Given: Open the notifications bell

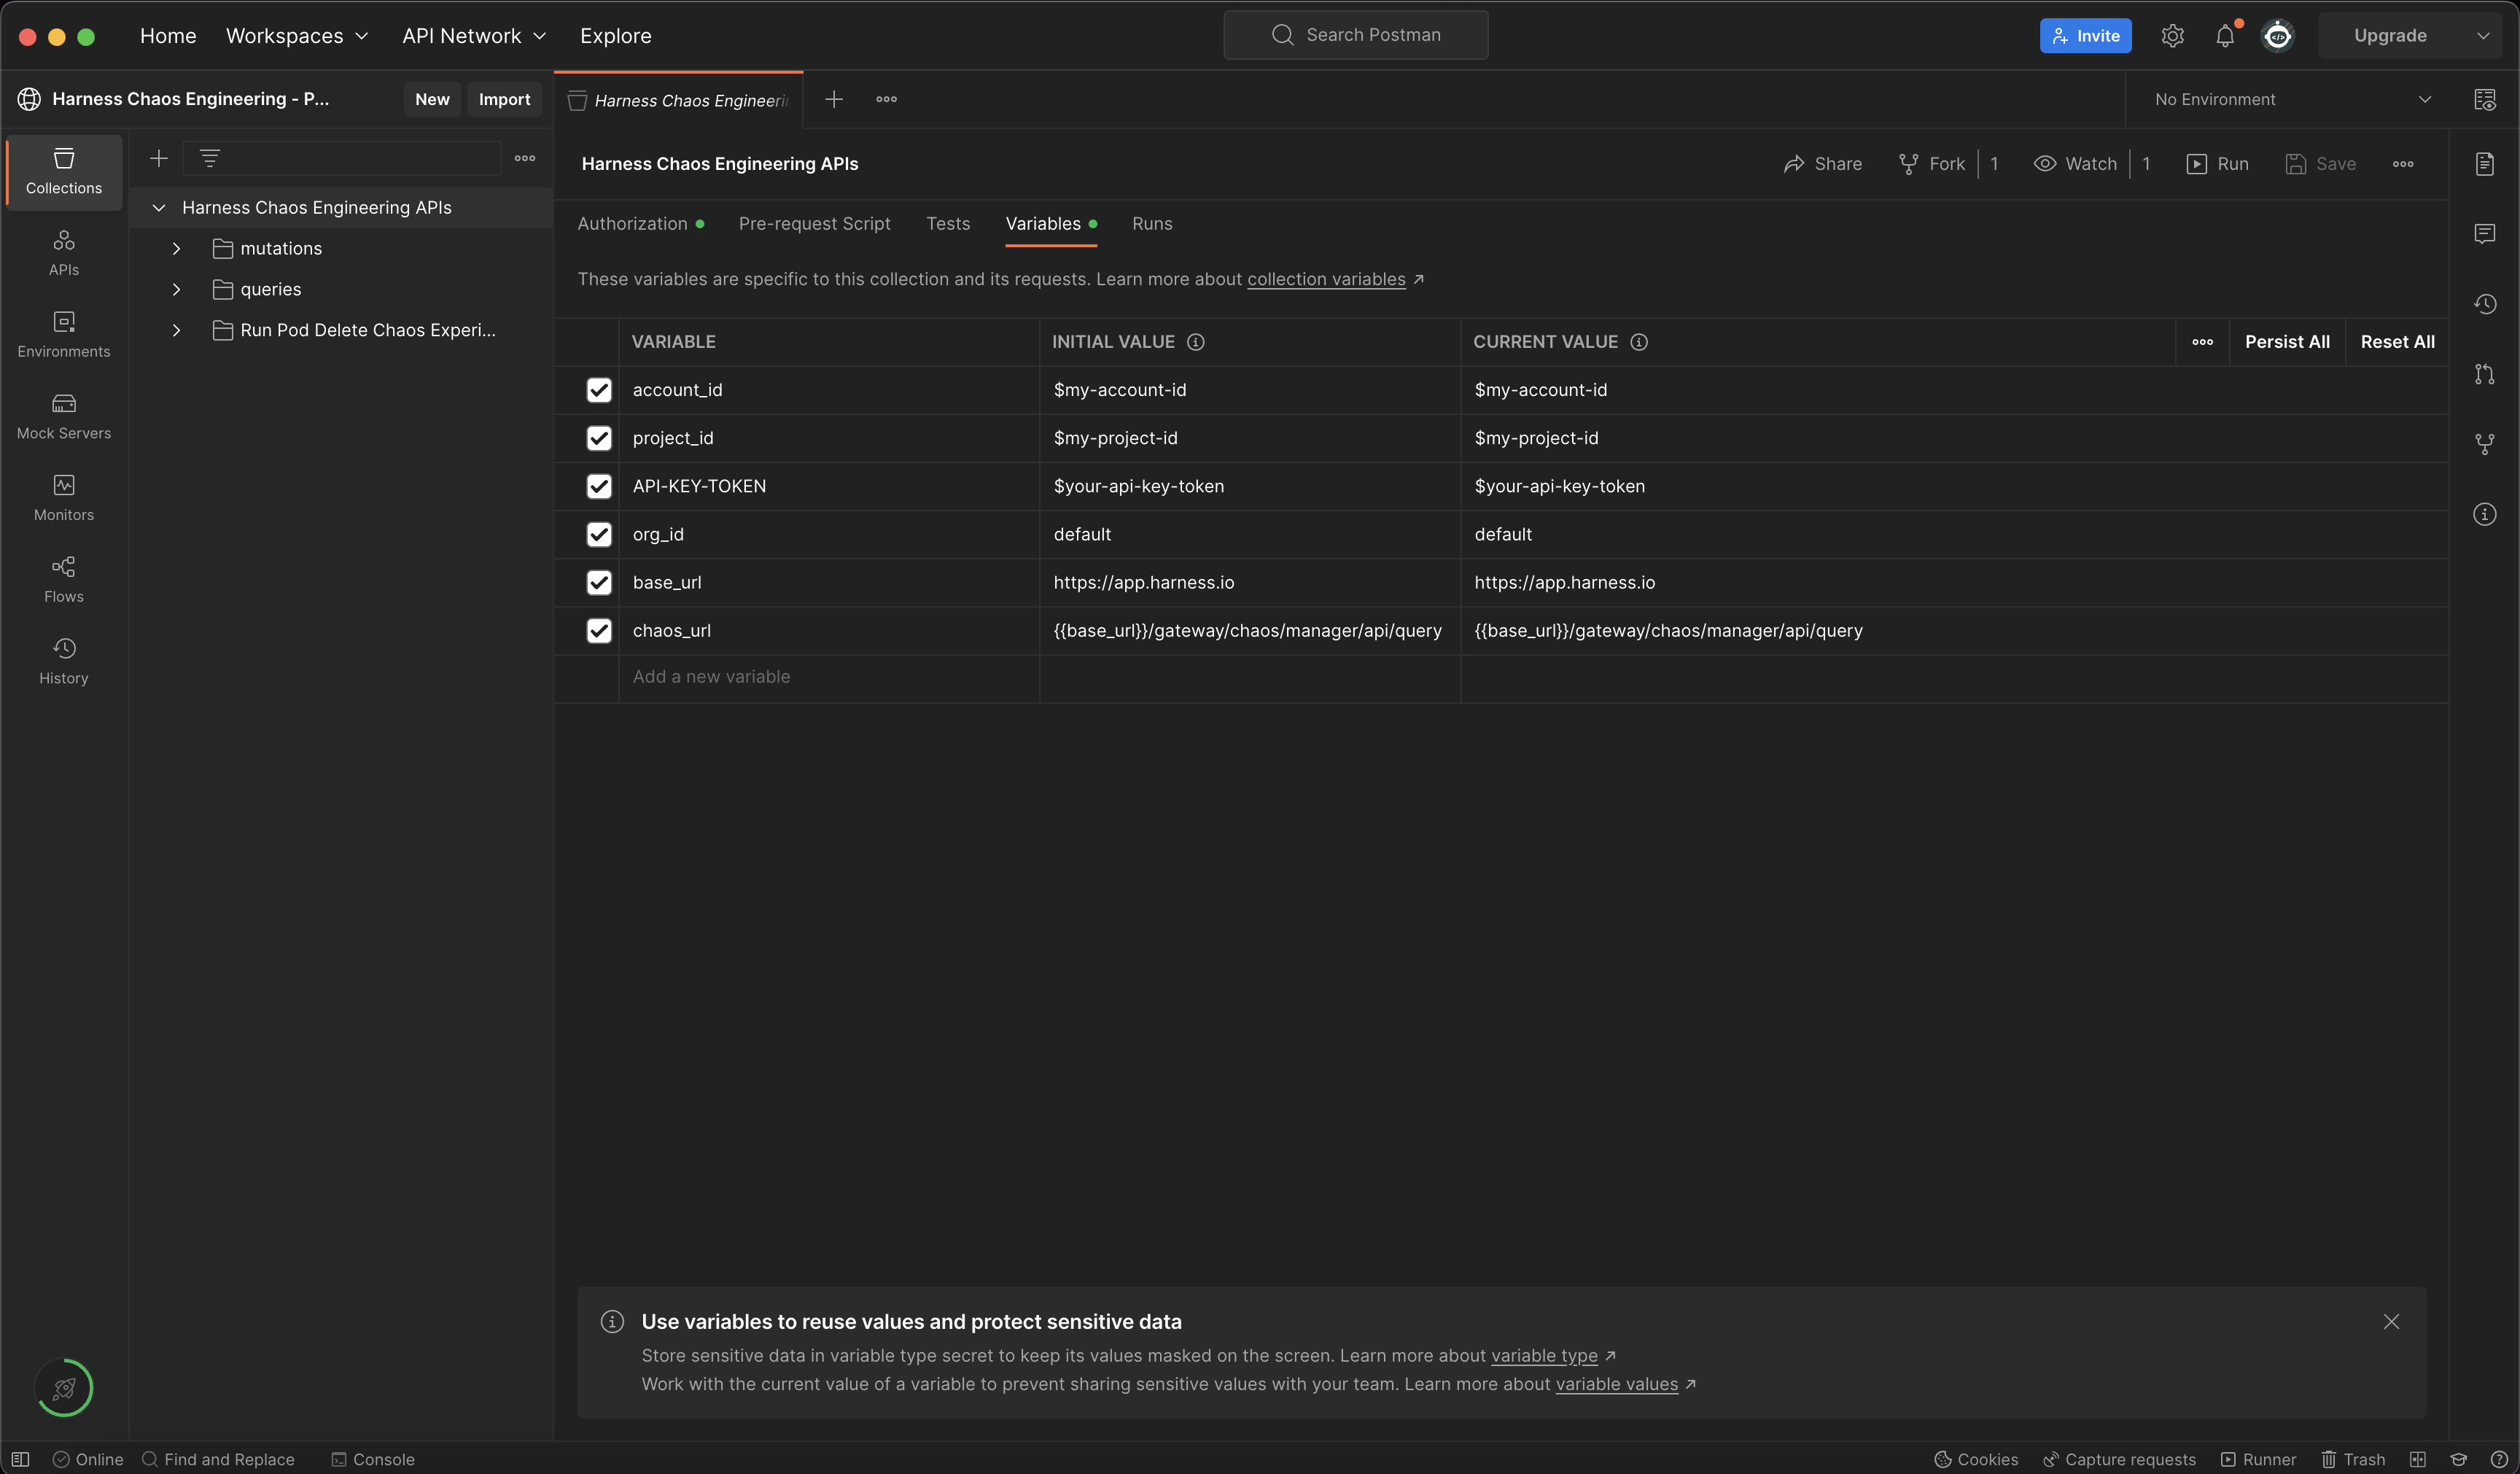Looking at the screenshot, I should pos(2225,36).
